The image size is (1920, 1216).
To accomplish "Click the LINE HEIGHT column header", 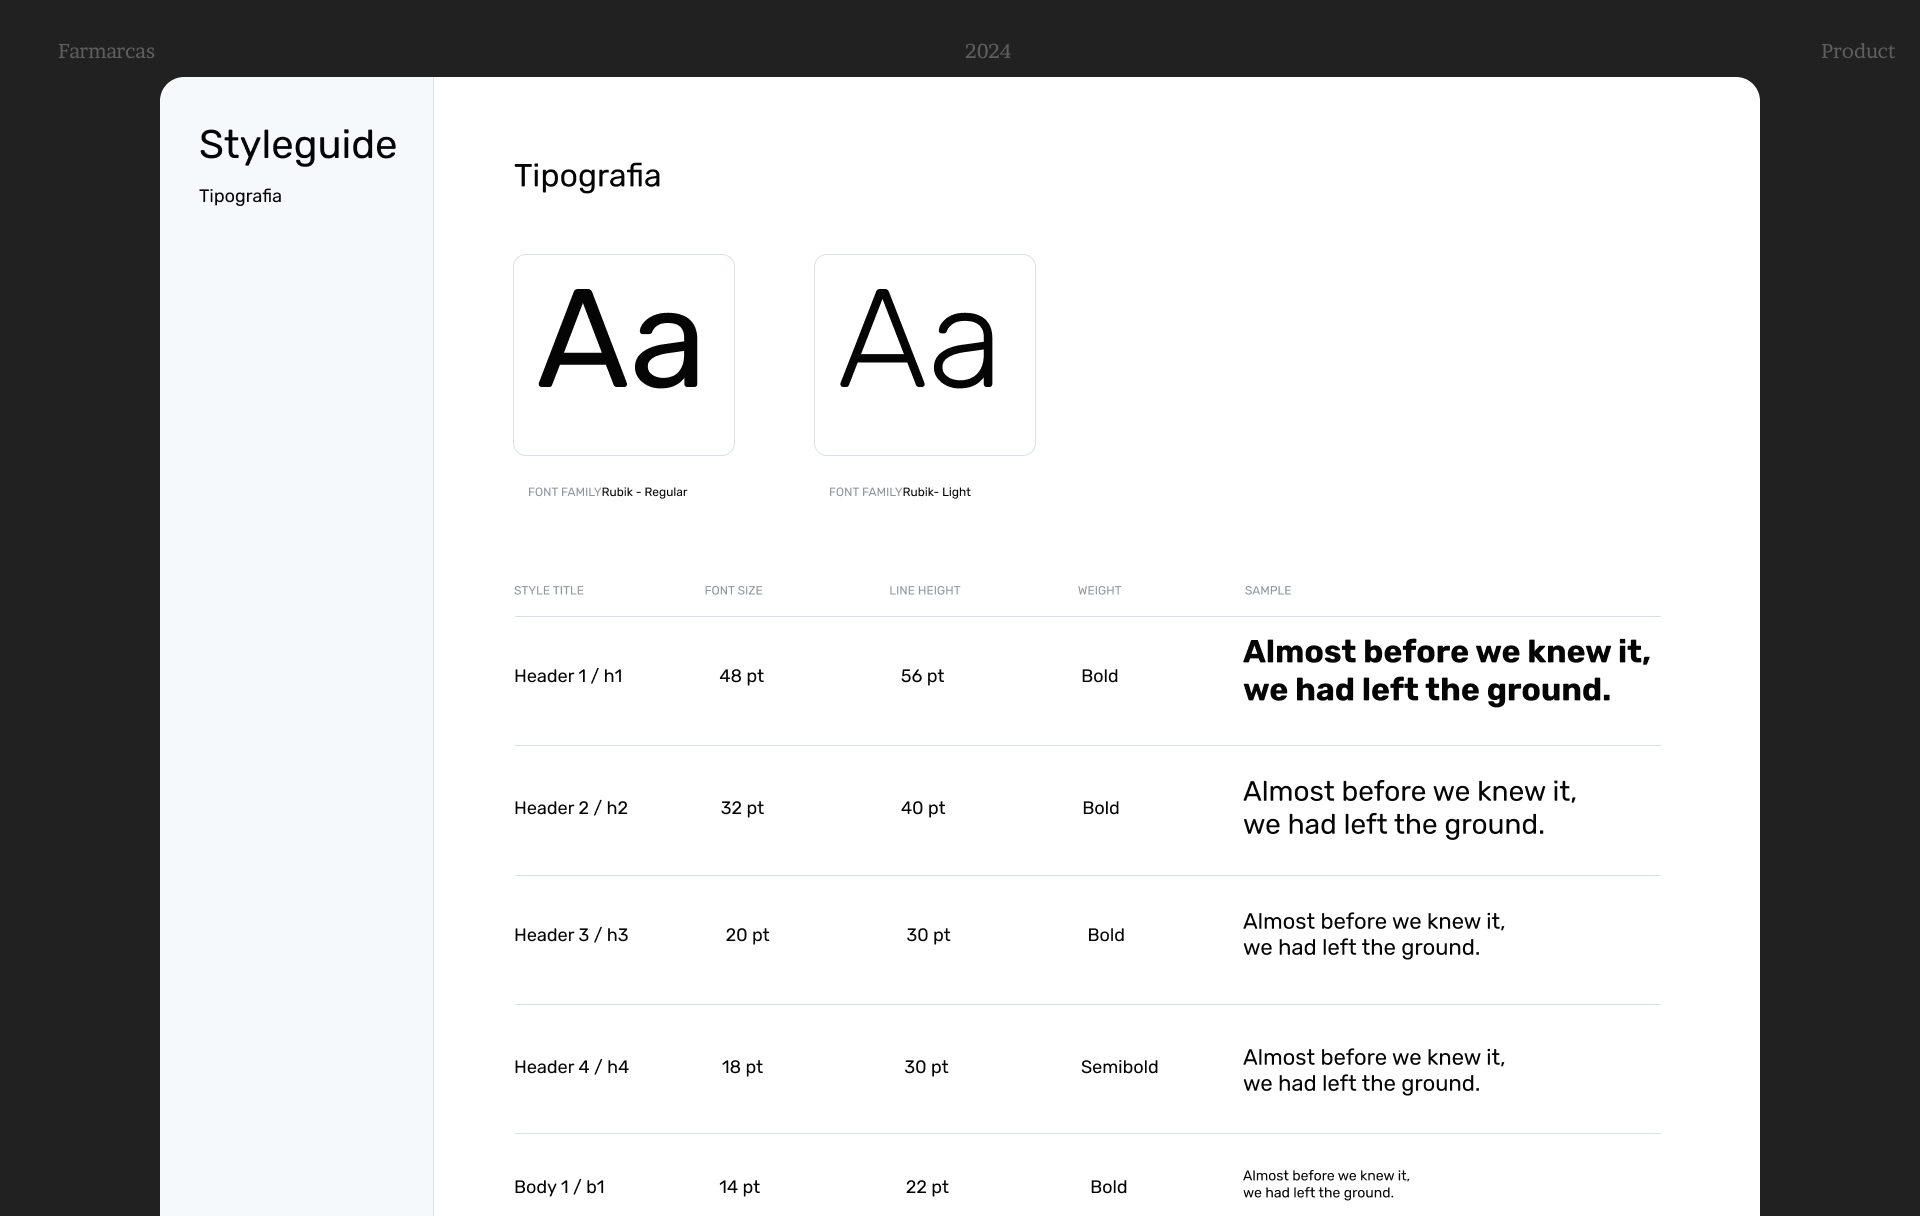I will [x=924, y=591].
